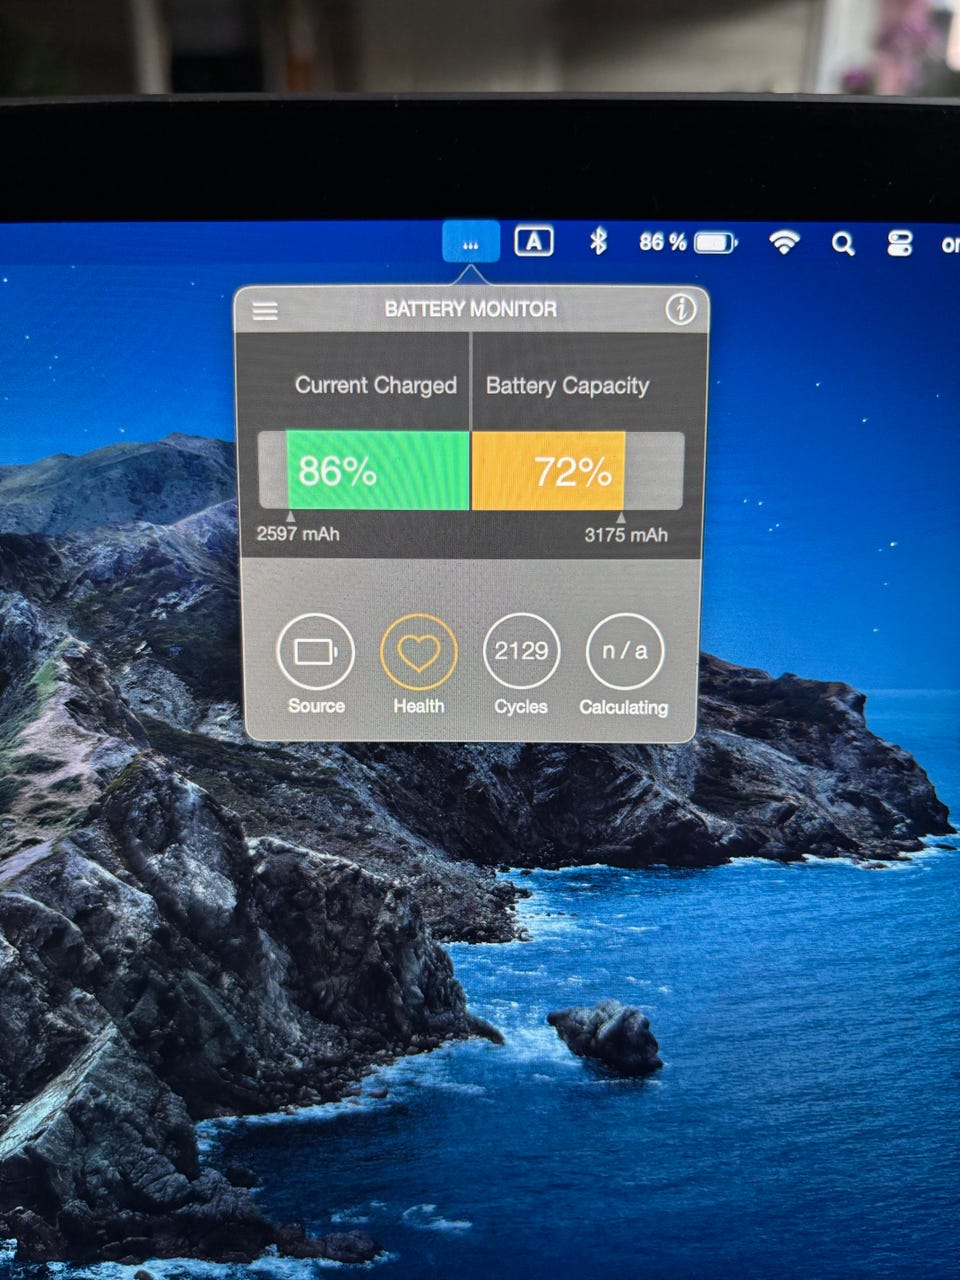
Task: Open Control Center from the menu bar
Action: 899,243
